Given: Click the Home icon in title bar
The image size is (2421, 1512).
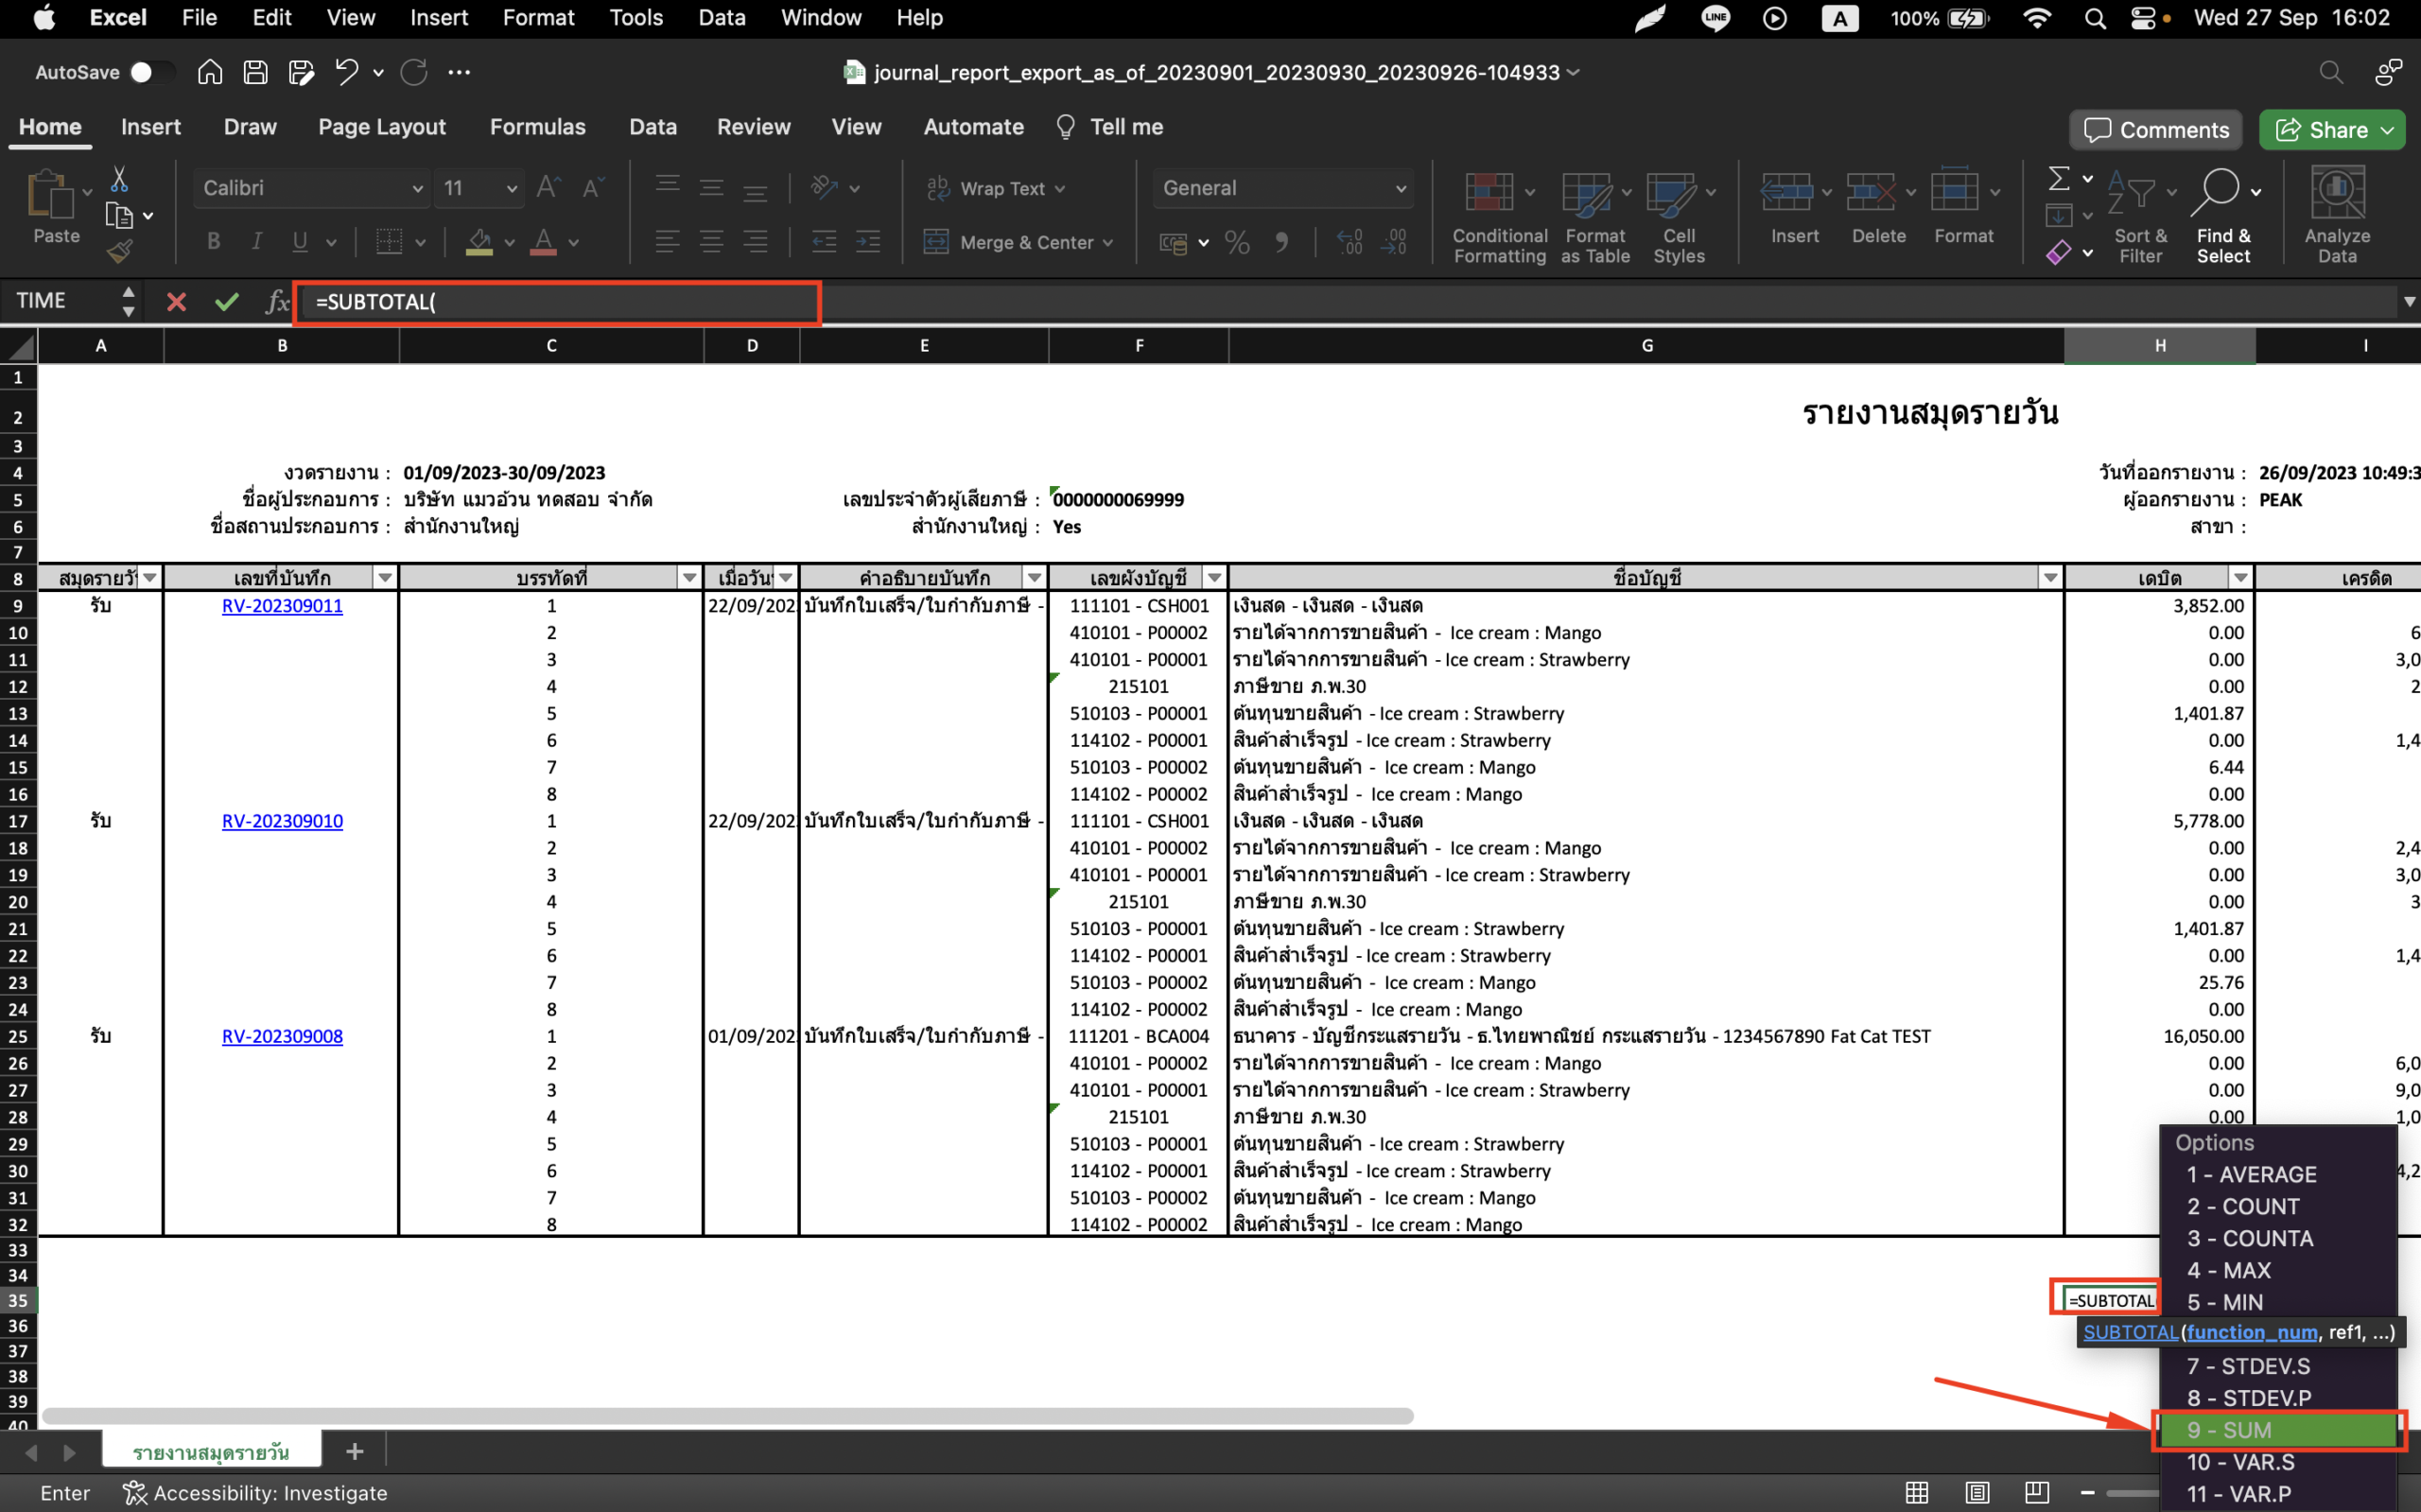Looking at the screenshot, I should pos(209,72).
